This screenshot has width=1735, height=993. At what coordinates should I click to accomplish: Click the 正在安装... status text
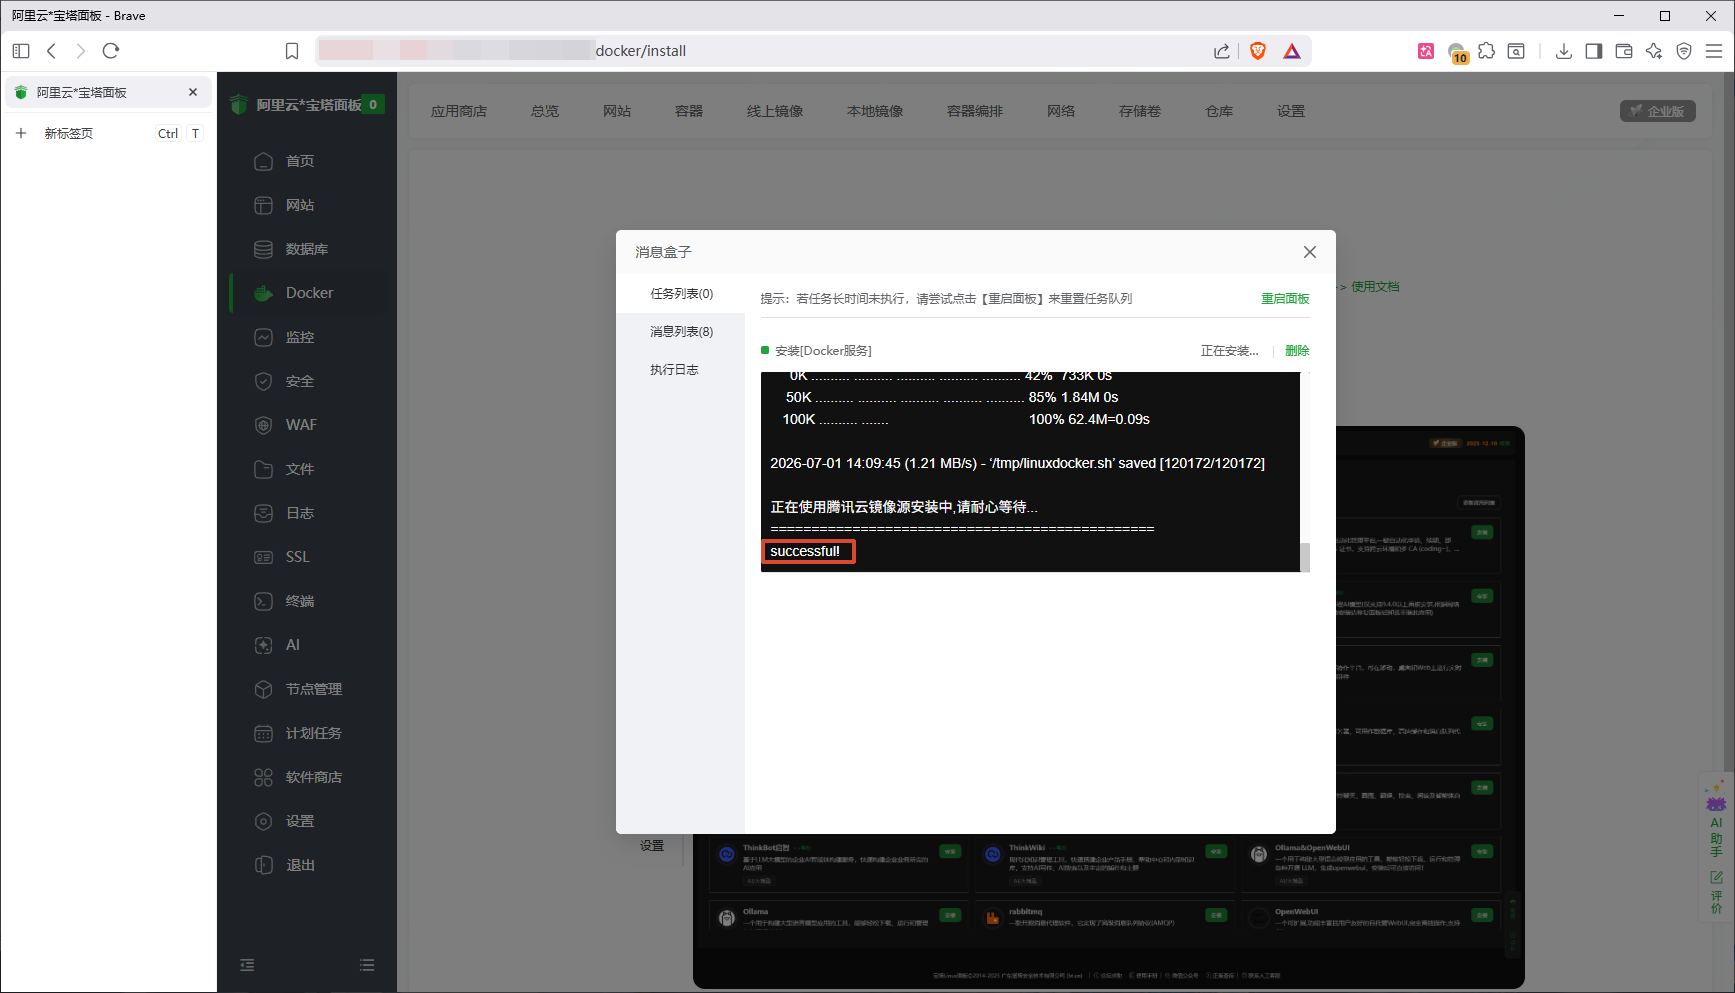pyautogui.click(x=1229, y=351)
